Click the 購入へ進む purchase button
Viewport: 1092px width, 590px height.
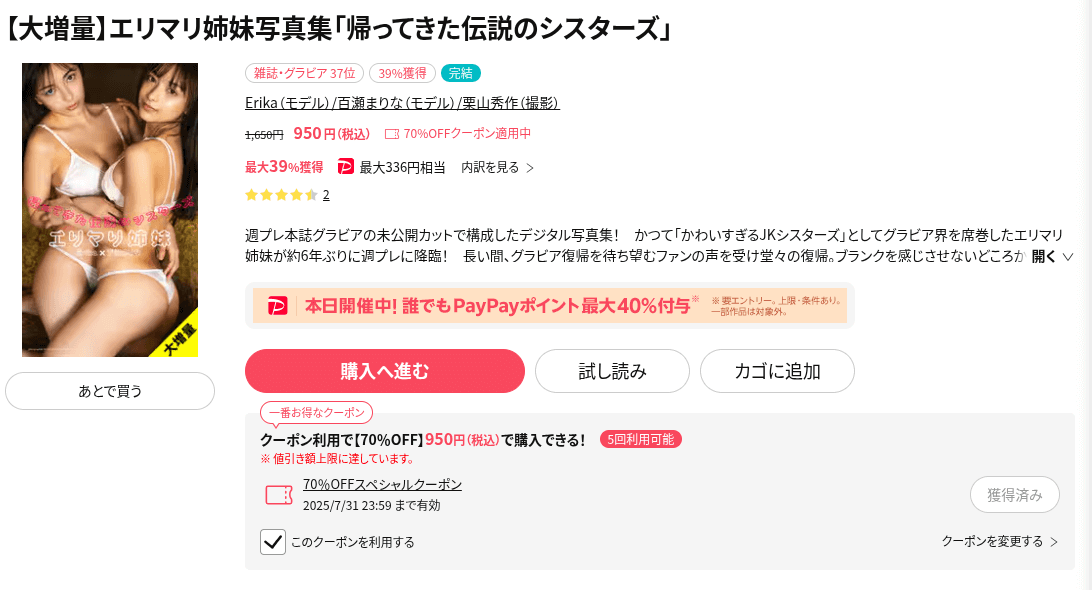pyautogui.click(x=384, y=371)
